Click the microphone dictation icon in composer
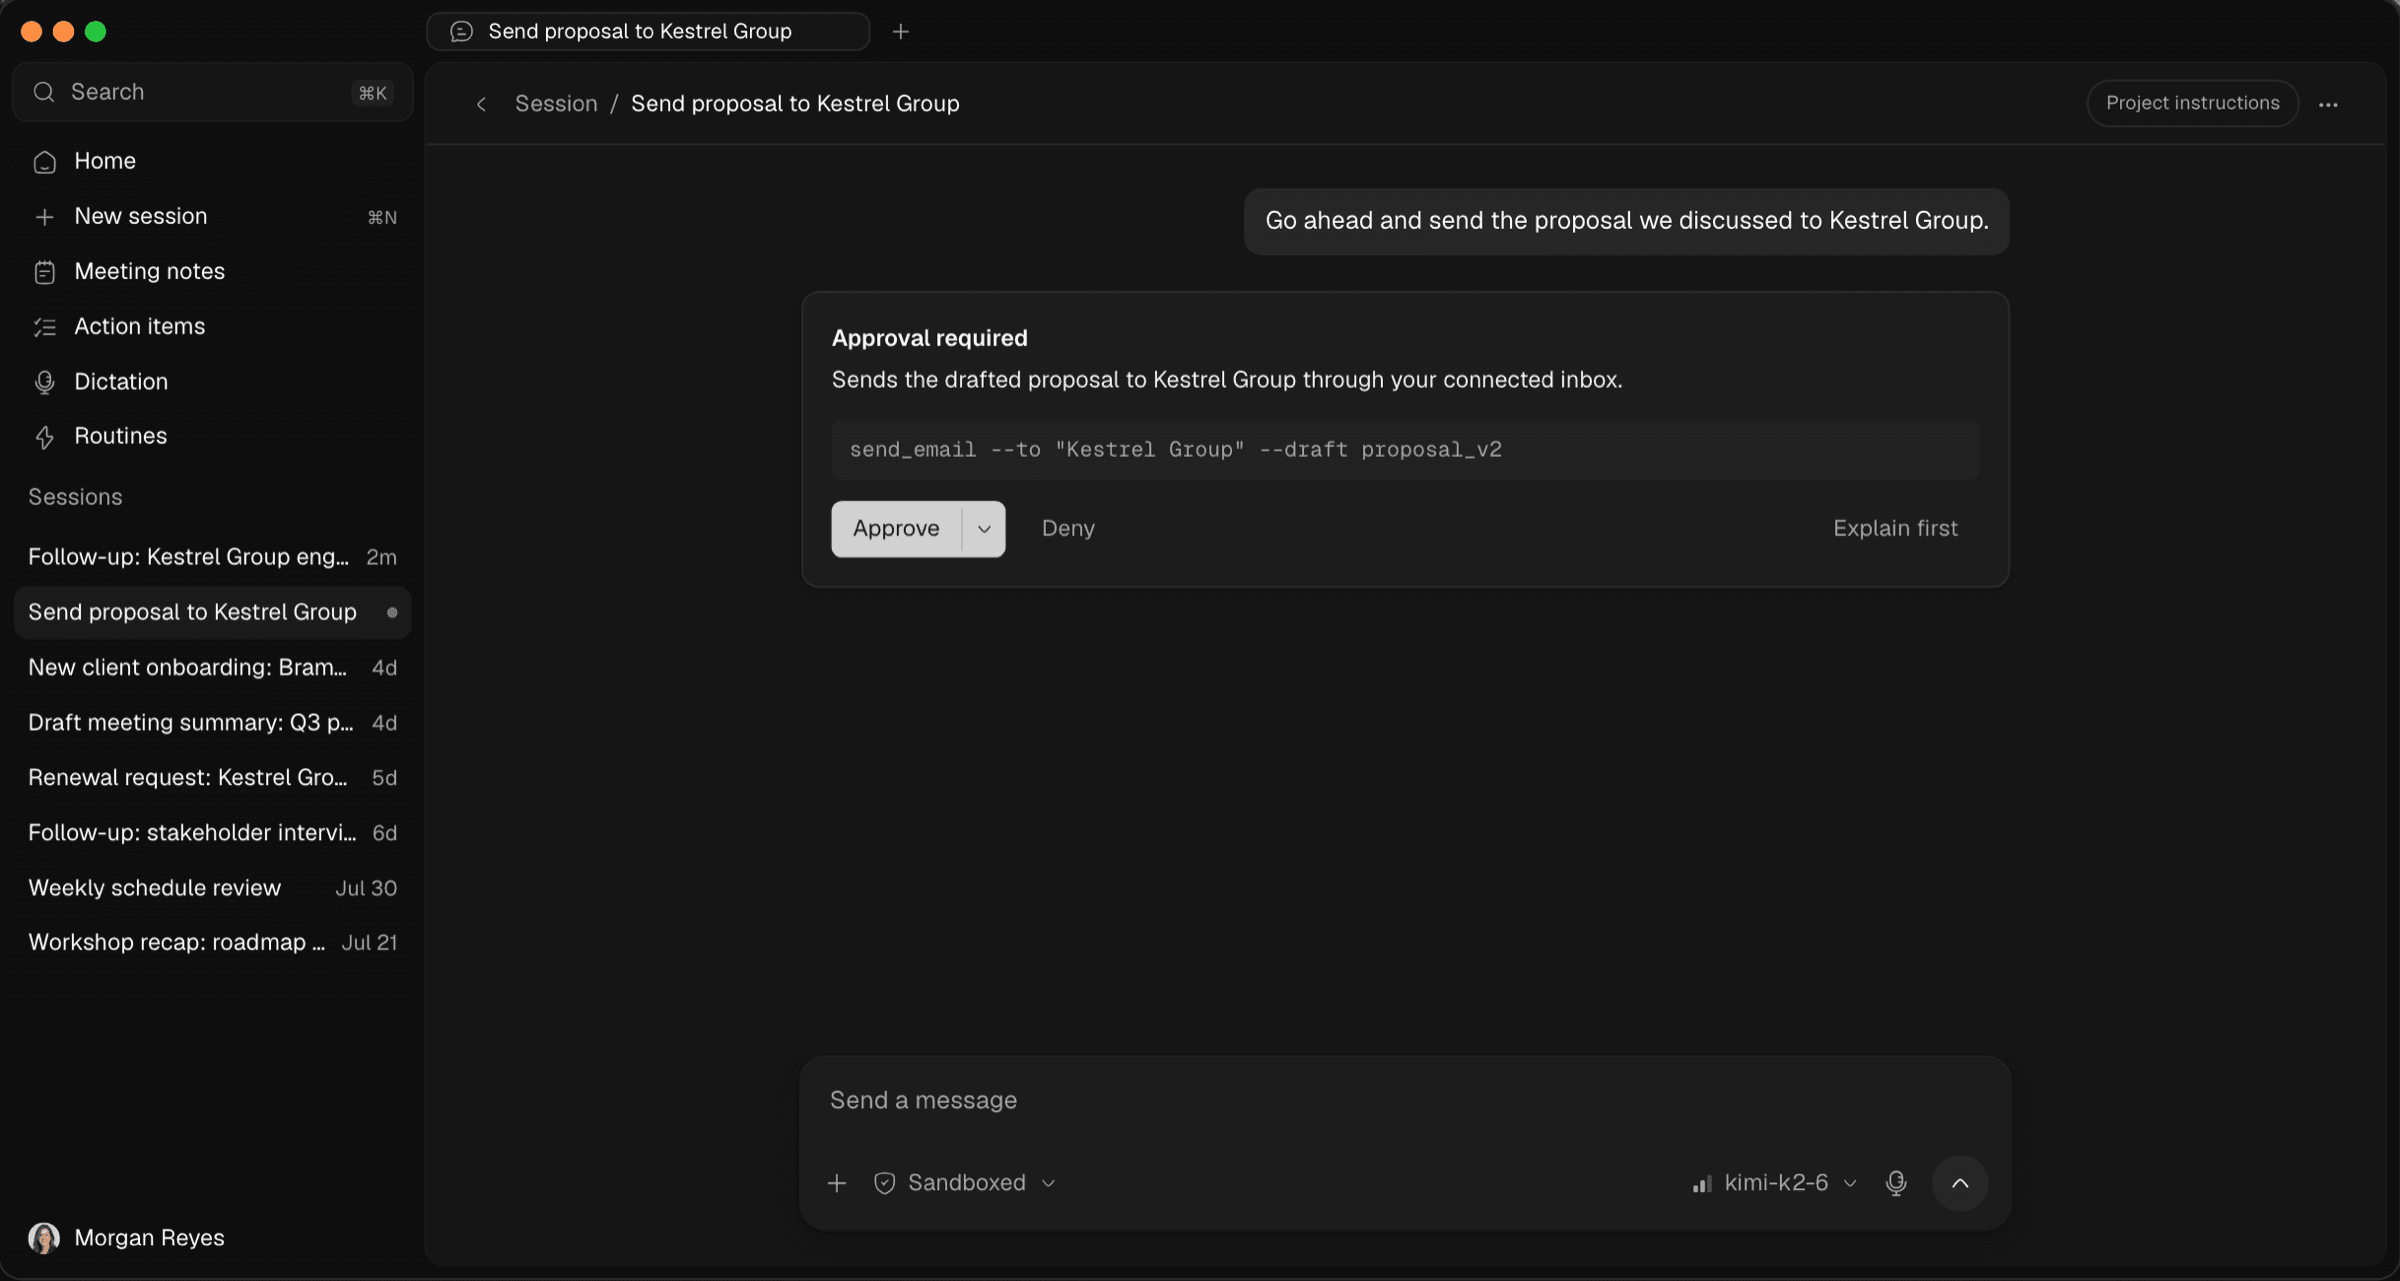2400x1281 pixels. pos(1896,1183)
